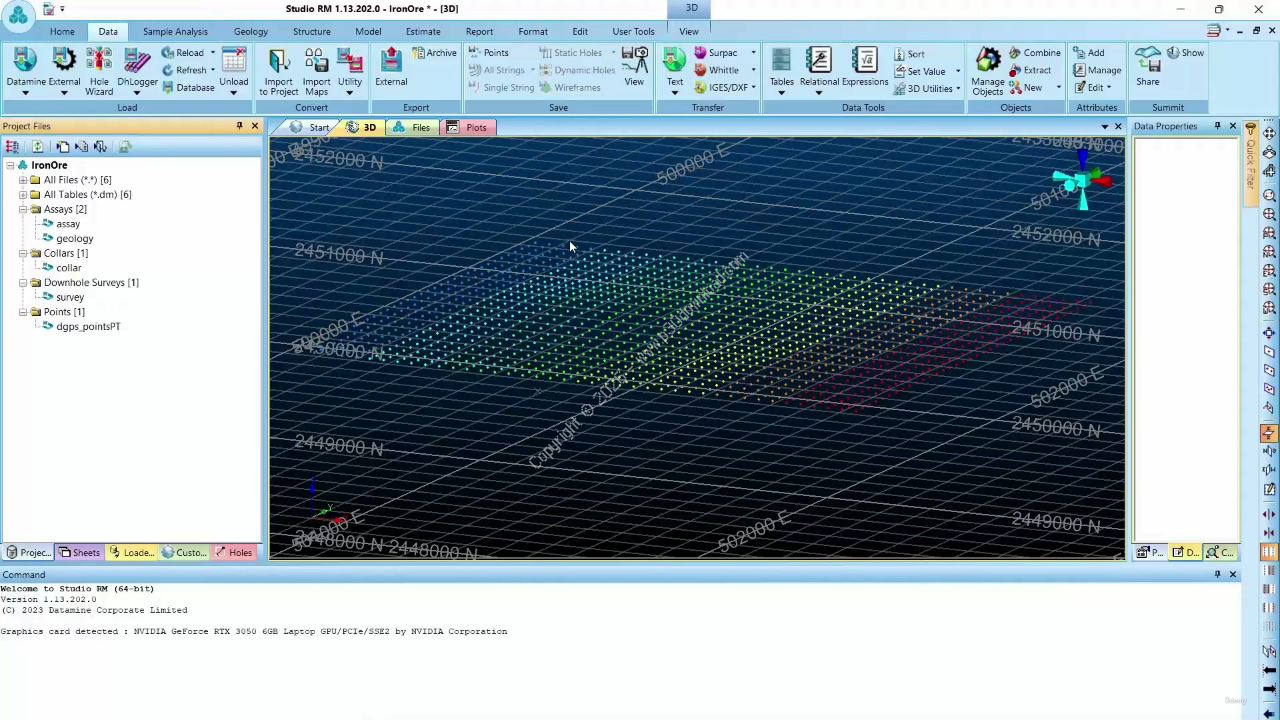Pin the Project Files panel
Screen dimensions: 1280x720
pyautogui.click(x=239, y=126)
